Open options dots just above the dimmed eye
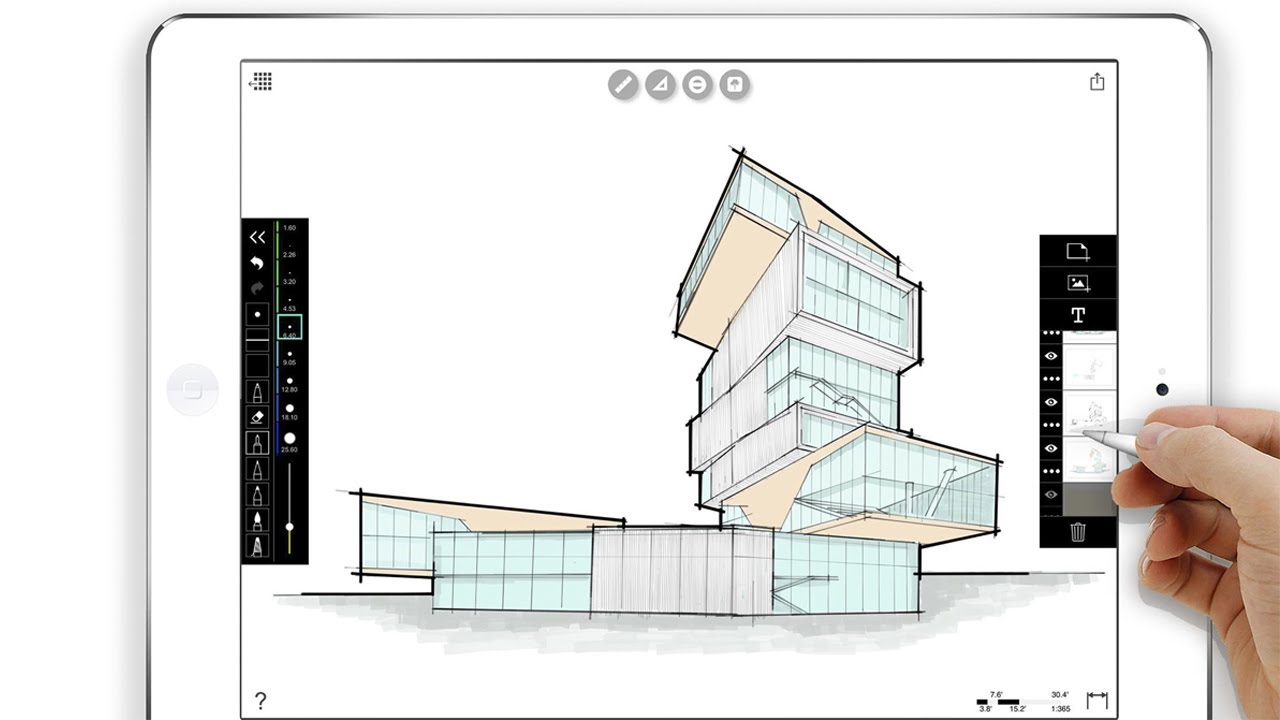This screenshot has width=1280, height=720. (1051, 471)
